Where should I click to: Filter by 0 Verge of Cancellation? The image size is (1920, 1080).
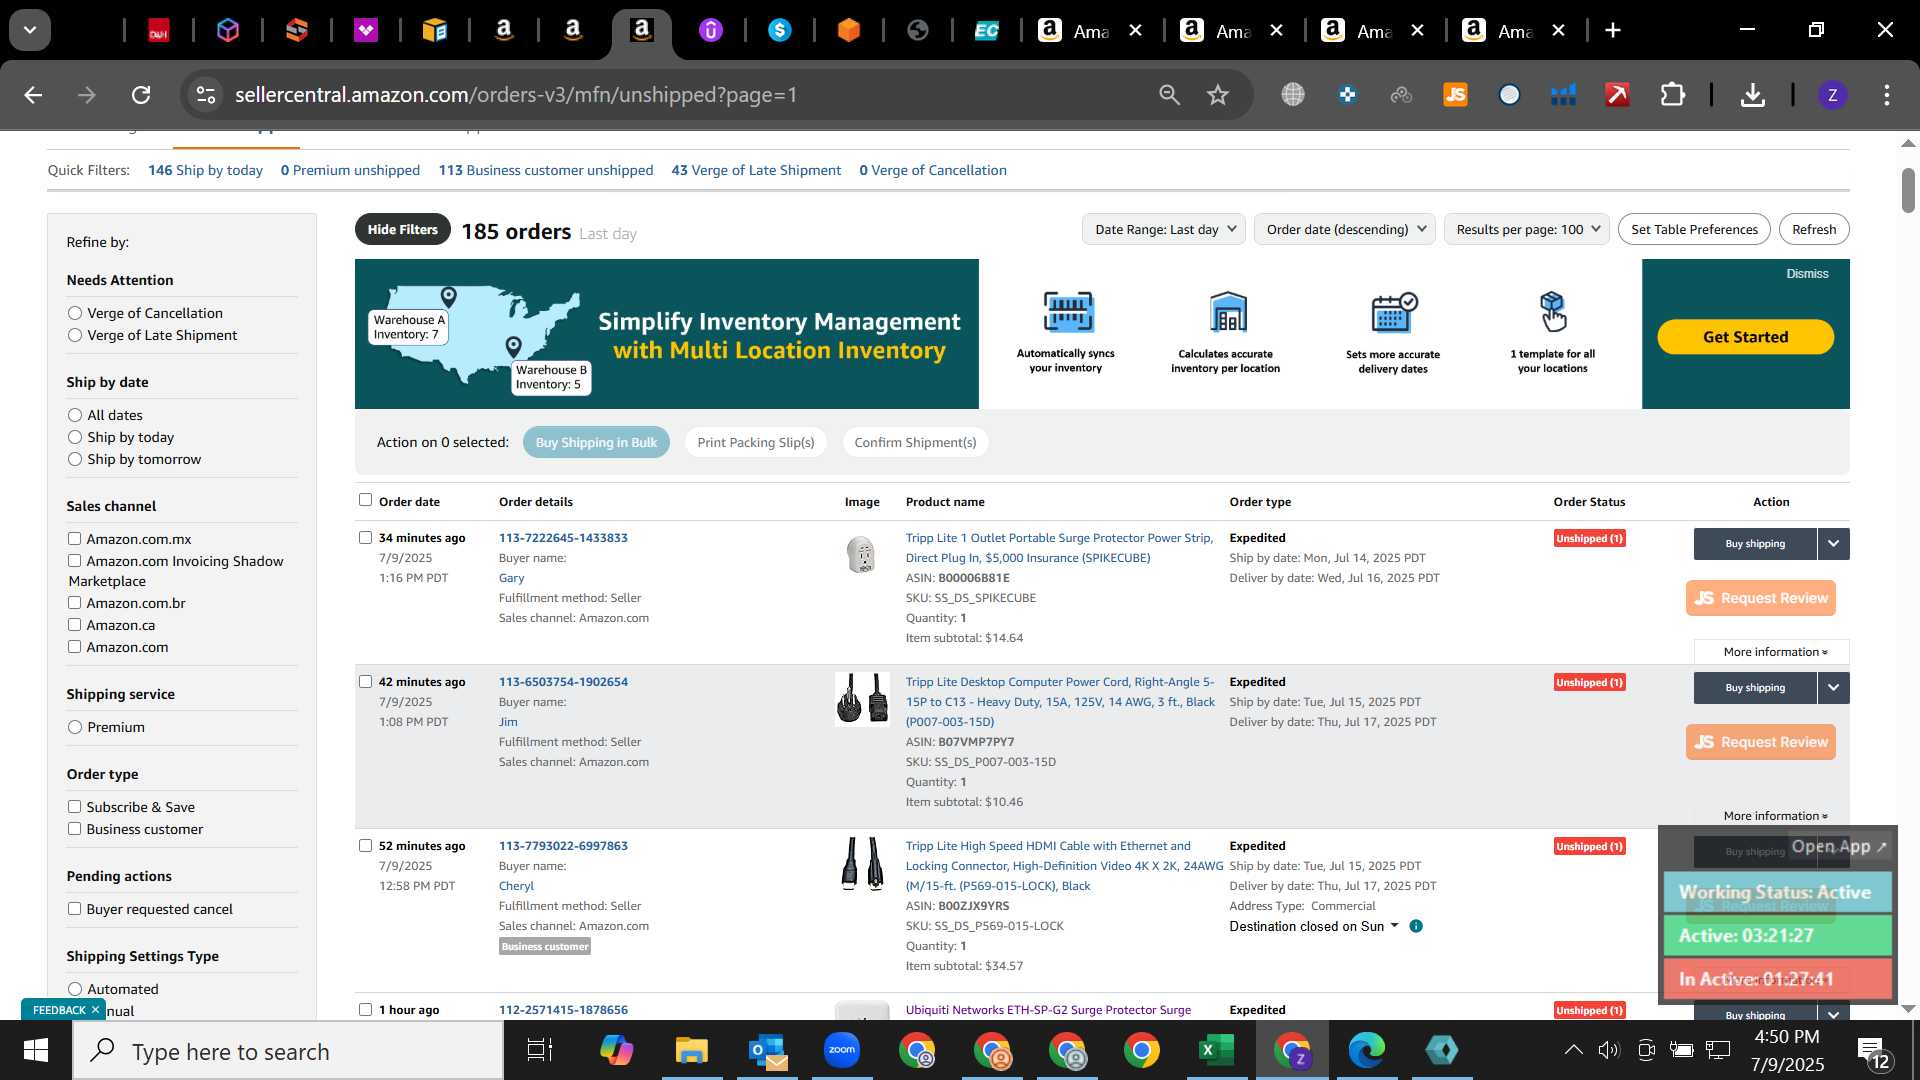[933, 170]
